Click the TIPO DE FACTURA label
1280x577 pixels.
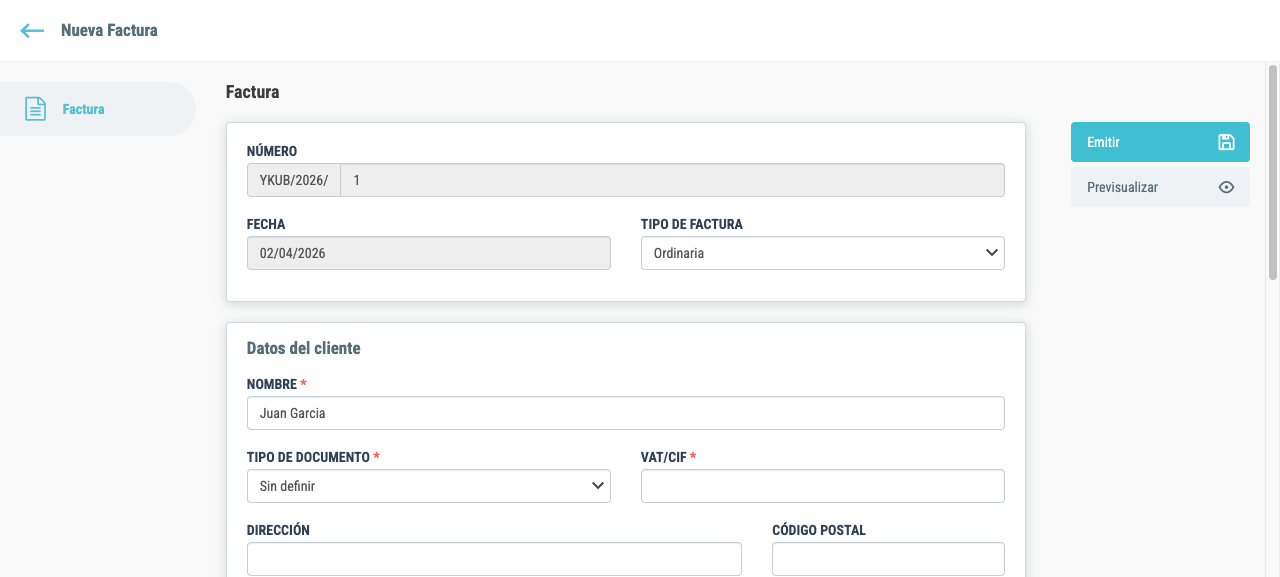point(691,224)
